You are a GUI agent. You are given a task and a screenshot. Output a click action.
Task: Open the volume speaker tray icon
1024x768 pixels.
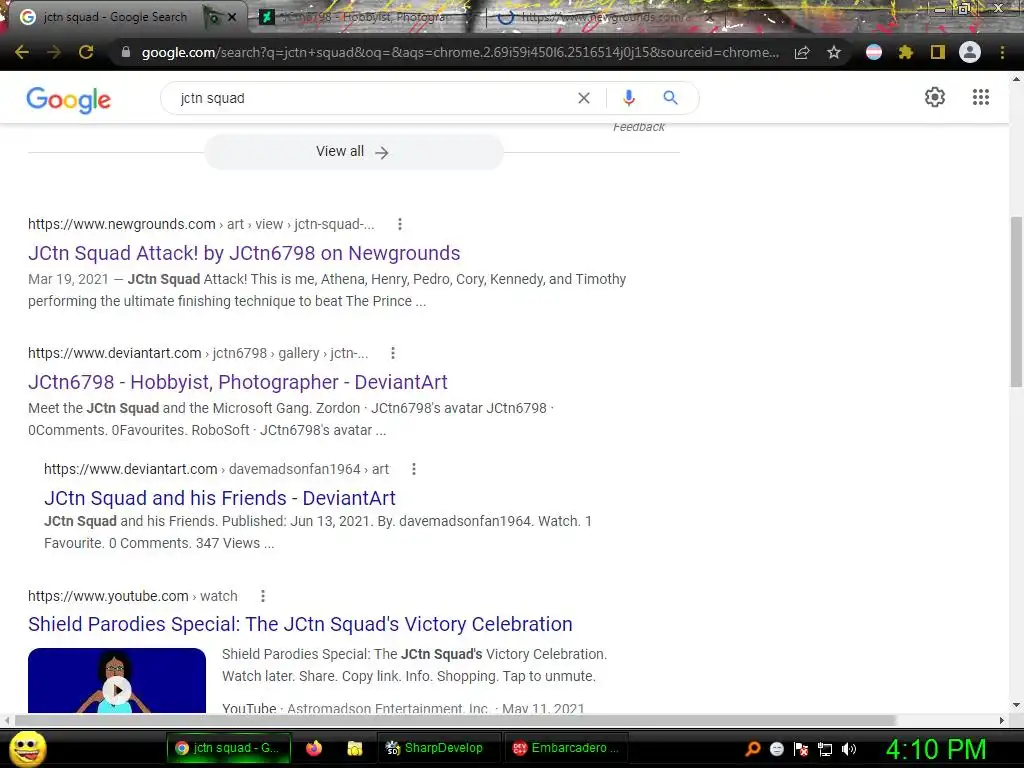click(x=849, y=749)
